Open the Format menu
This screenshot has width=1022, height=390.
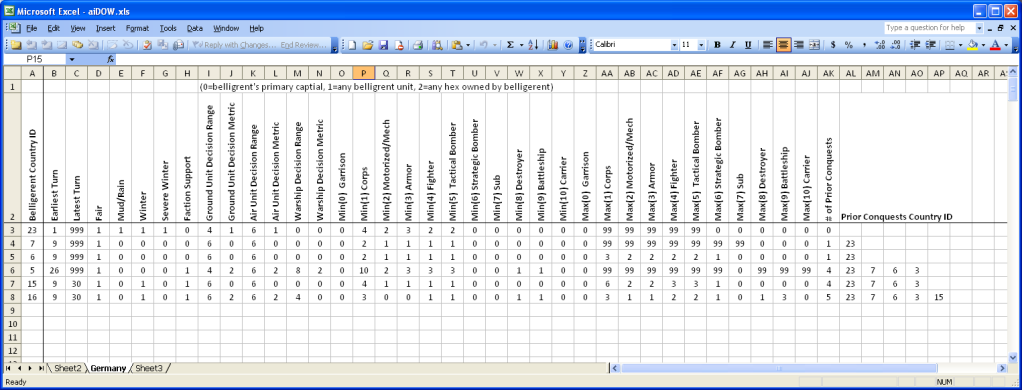(138, 28)
